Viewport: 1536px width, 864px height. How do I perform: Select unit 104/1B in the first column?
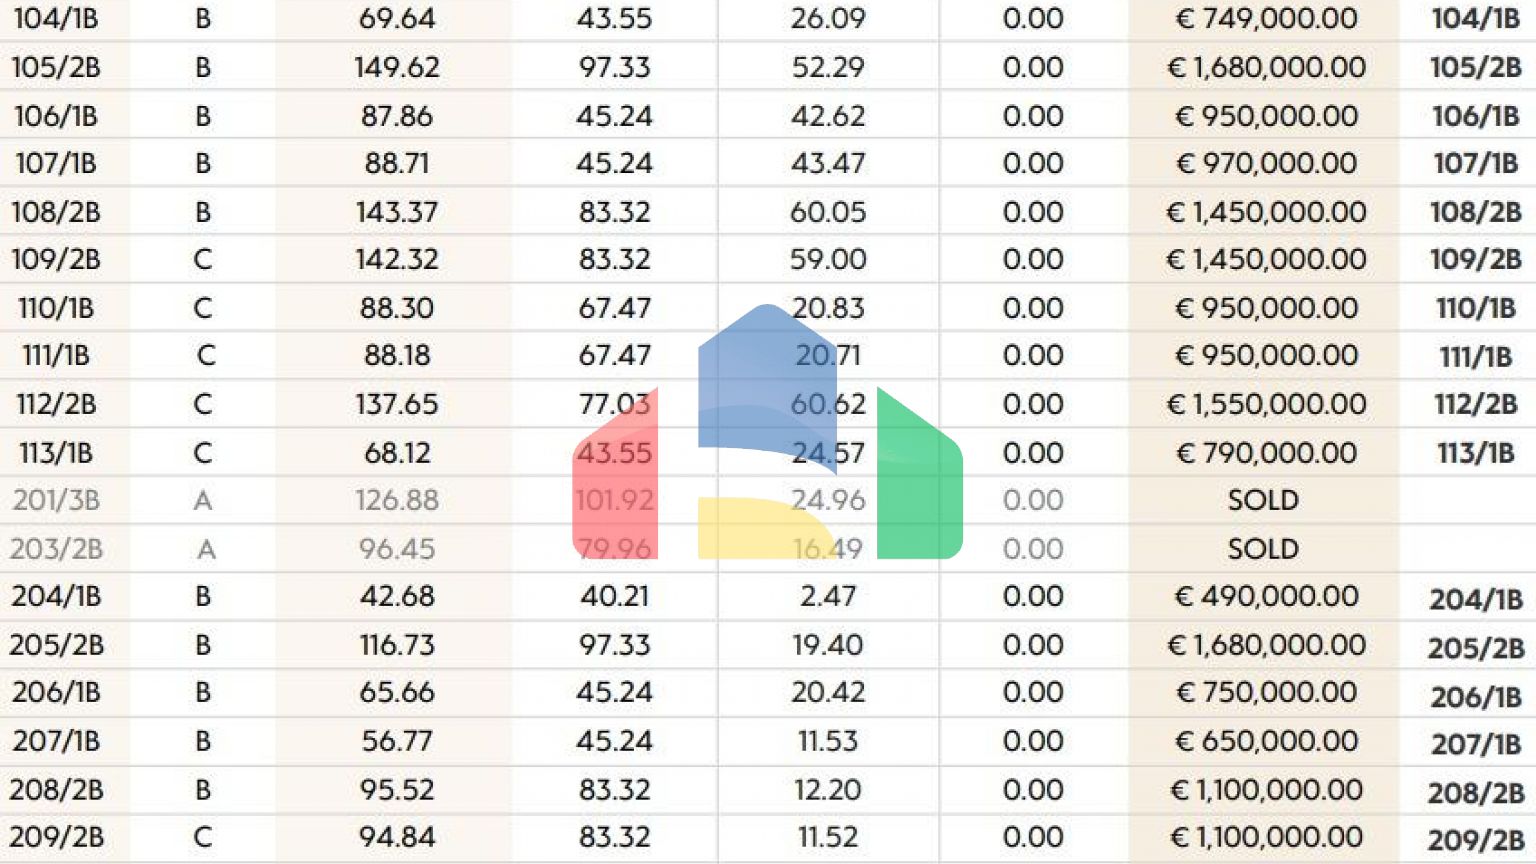[x=56, y=18]
